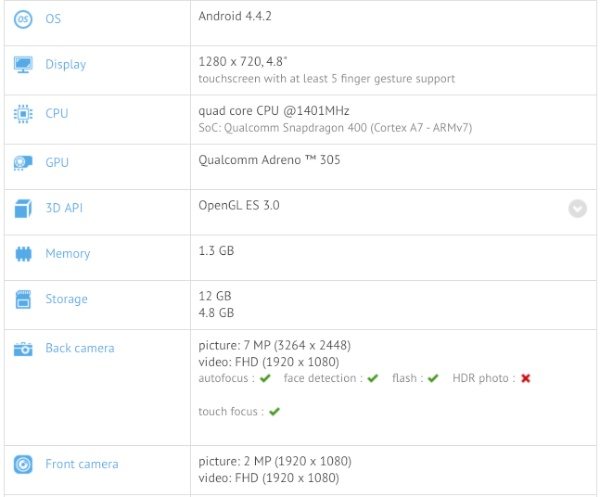Click the GPU graphics card icon
Screen dimensions: 600x497
pyautogui.click(x=23, y=163)
